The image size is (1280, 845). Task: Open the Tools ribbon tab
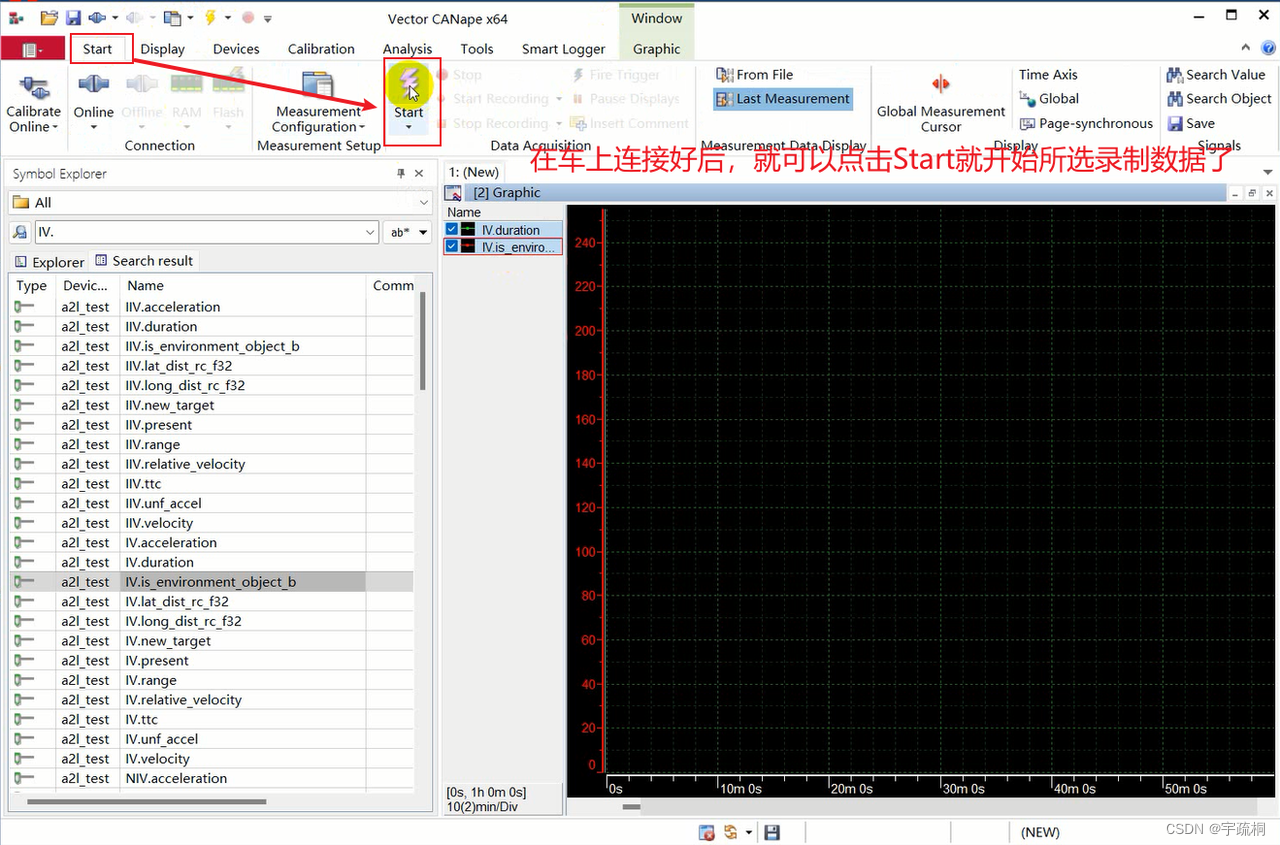point(477,48)
